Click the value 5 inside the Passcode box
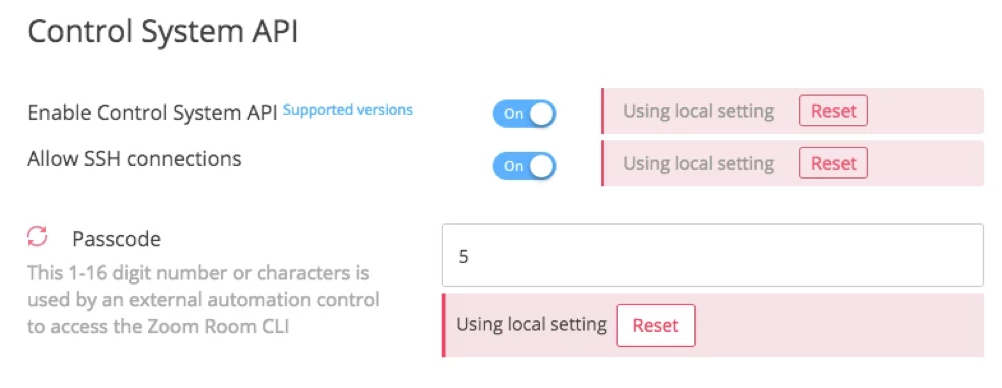 pyautogui.click(x=463, y=257)
